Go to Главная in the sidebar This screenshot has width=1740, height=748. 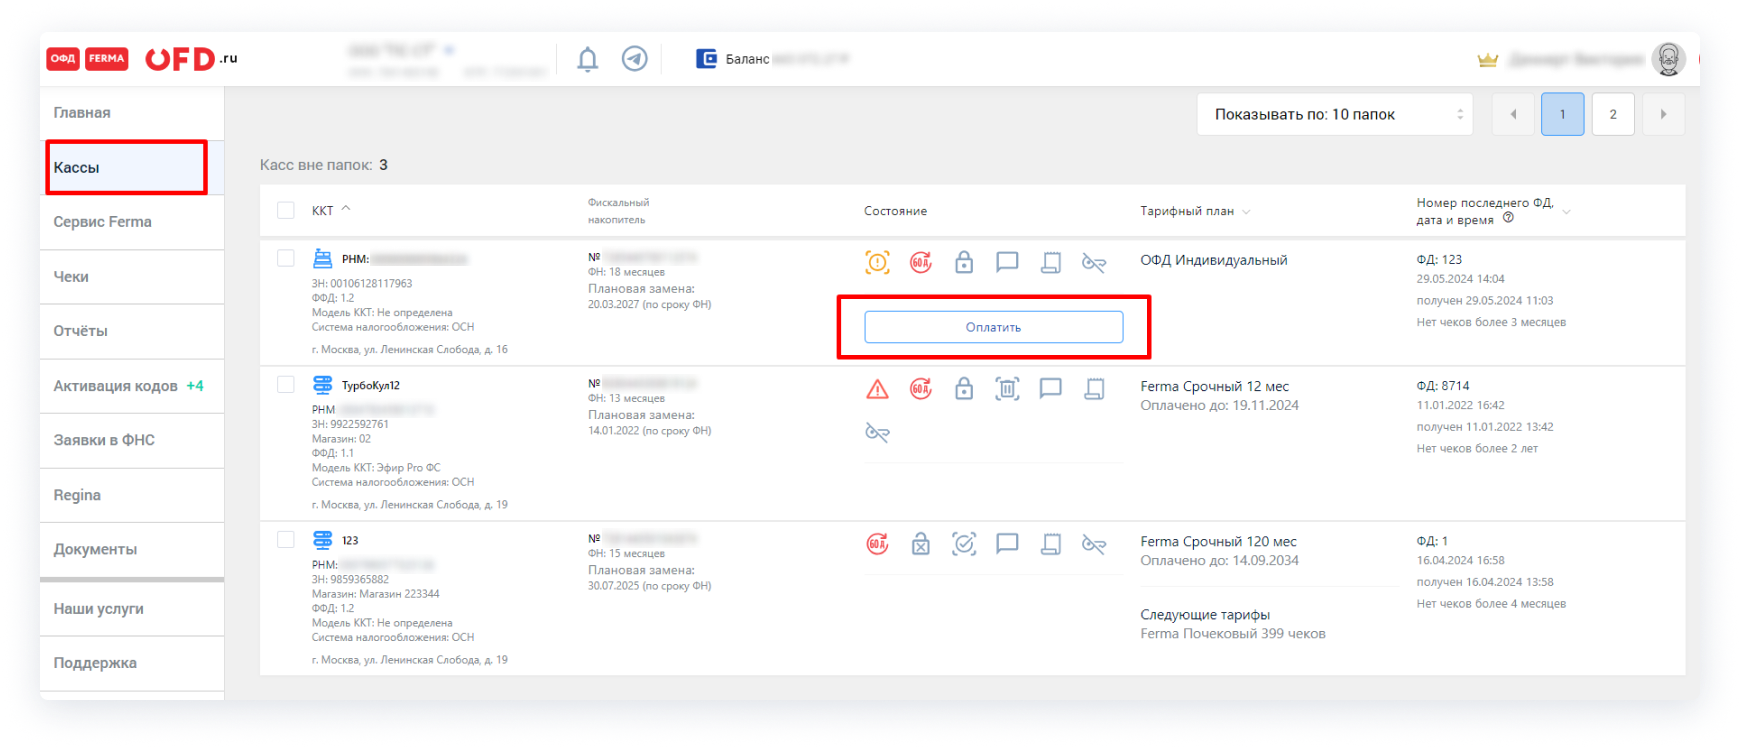tap(132, 113)
